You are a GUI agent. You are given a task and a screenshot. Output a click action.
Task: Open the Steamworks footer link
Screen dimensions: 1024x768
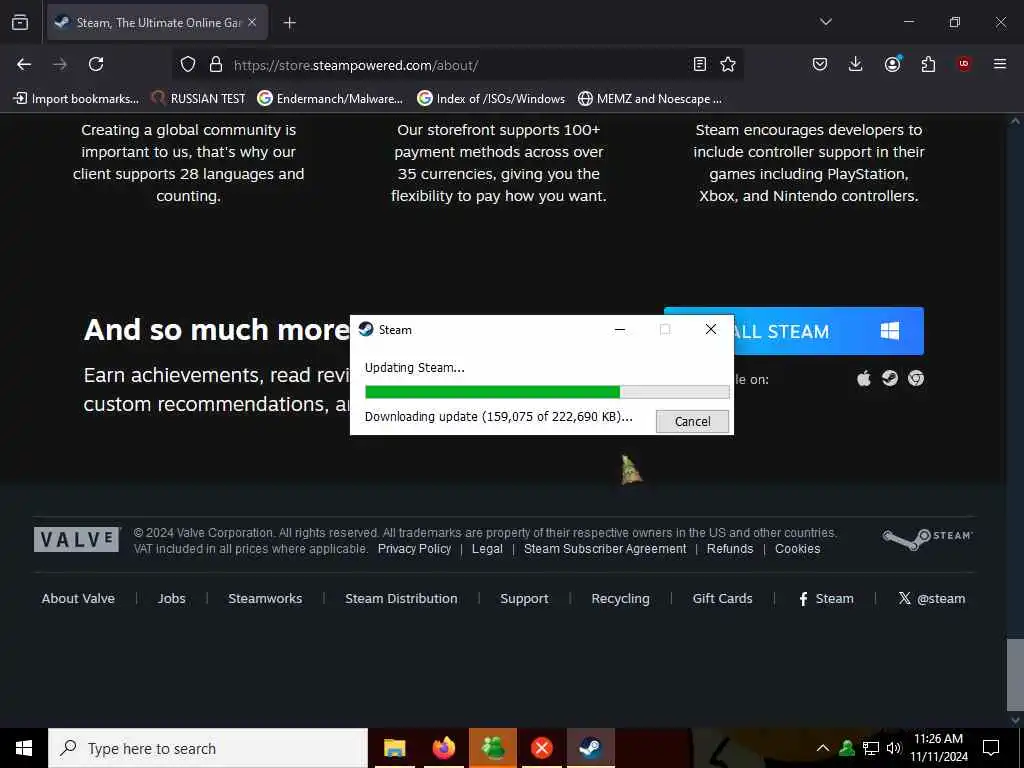click(x=265, y=598)
